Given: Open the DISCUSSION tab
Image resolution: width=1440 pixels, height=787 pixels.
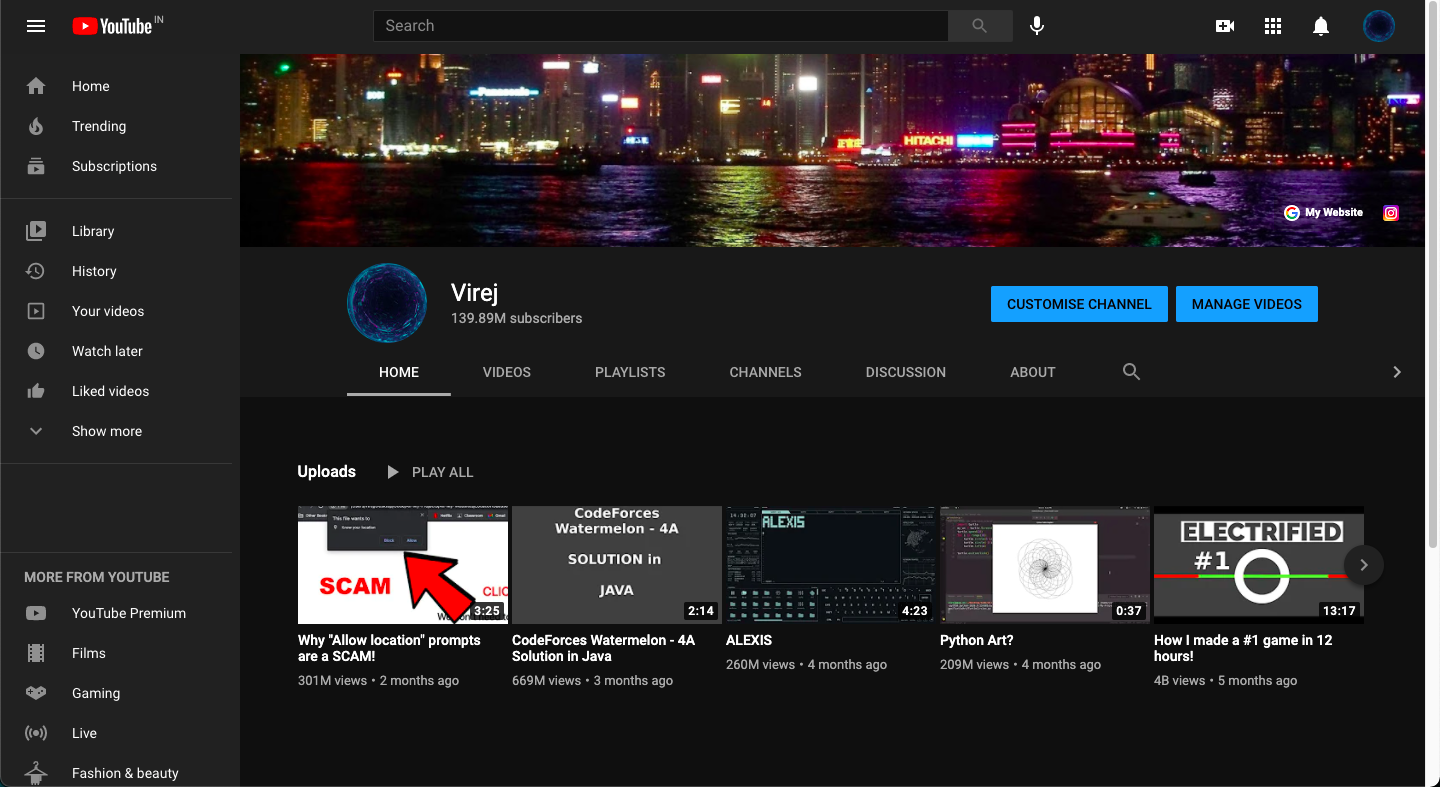Looking at the screenshot, I should (x=905, y=371).
